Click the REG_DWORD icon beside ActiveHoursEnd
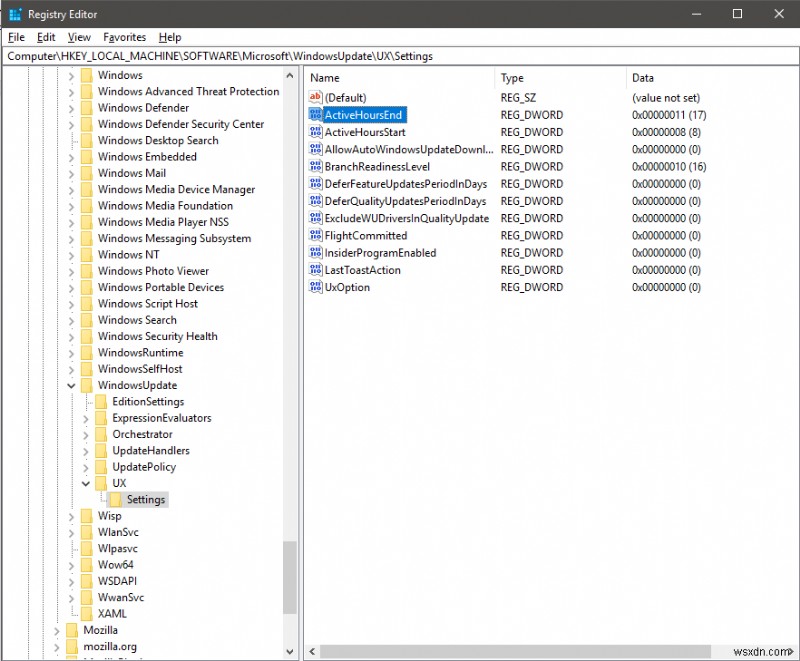Screen dimensions: 800x661 (316, 113)
